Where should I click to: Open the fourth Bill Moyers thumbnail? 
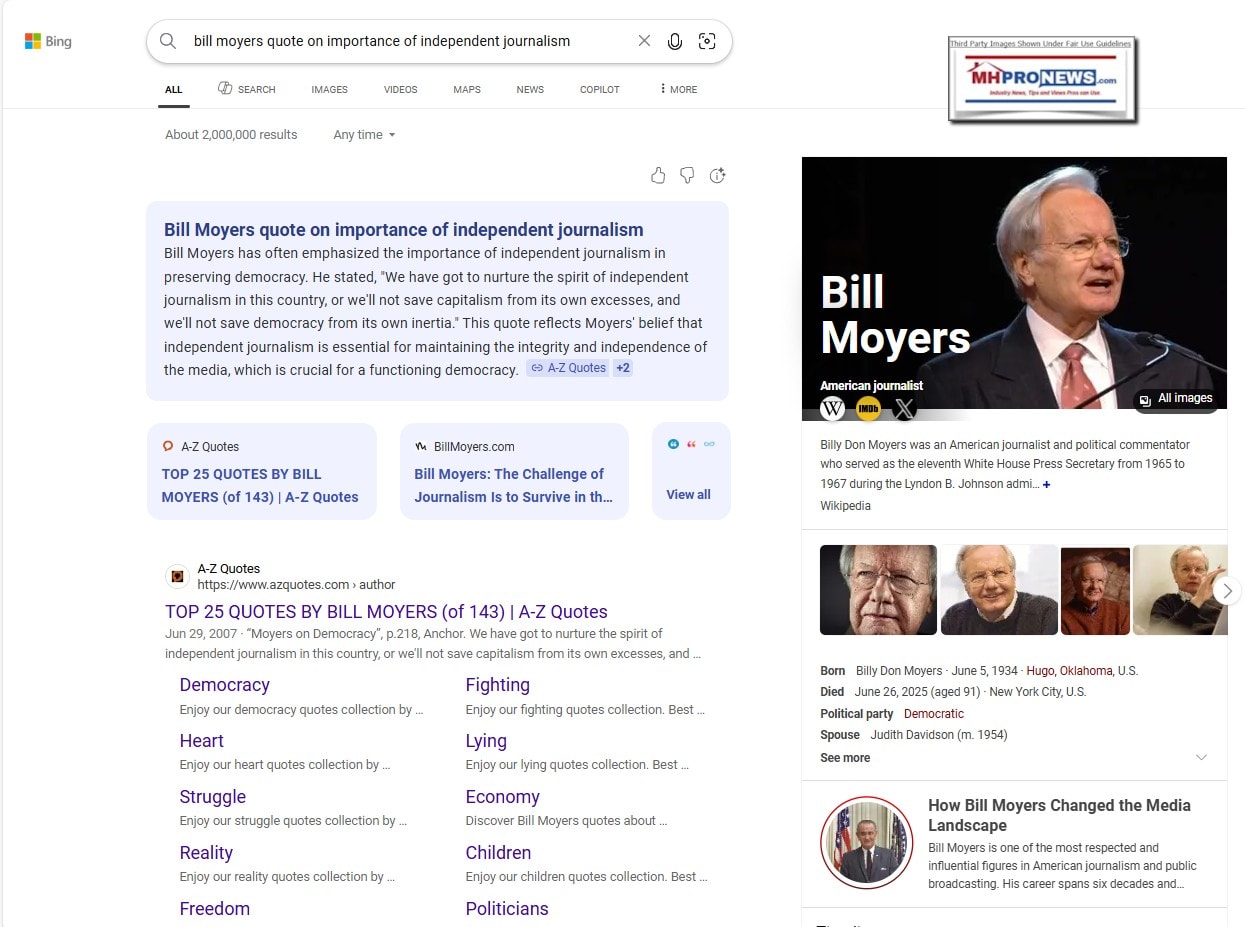pyautogui.click(x=1180, y=590)
